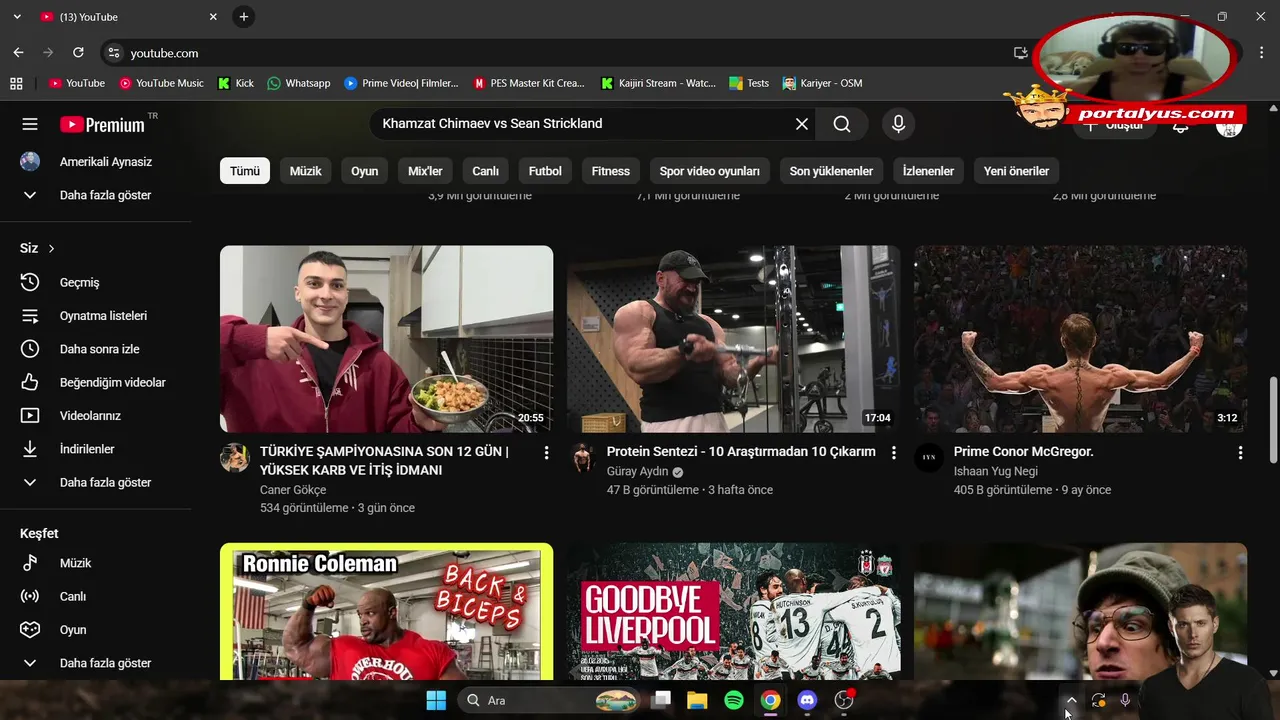The height and width of the screenshot is (720, 1280).
Task: Open Kariyer - OSM bookmark
Action: tap(822, 83)
